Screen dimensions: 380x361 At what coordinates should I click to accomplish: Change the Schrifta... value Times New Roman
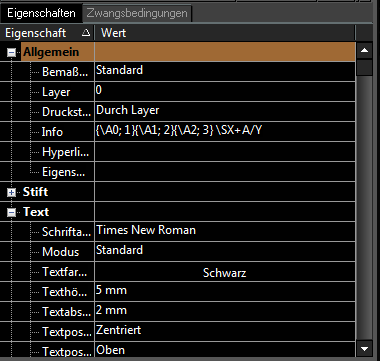click(225, 232)
